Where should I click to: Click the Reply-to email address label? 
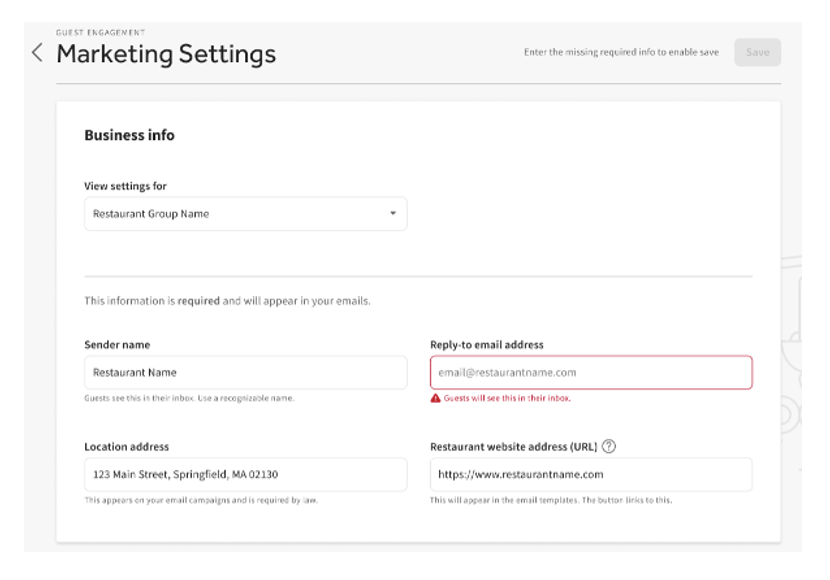tap(487, 345)
